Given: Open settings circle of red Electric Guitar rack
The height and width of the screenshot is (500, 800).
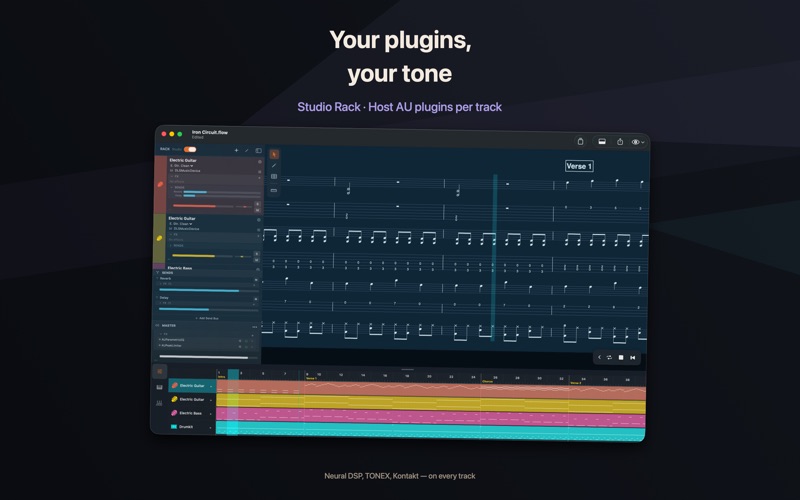Looking at the screenshot, I should tap(260, 162).
